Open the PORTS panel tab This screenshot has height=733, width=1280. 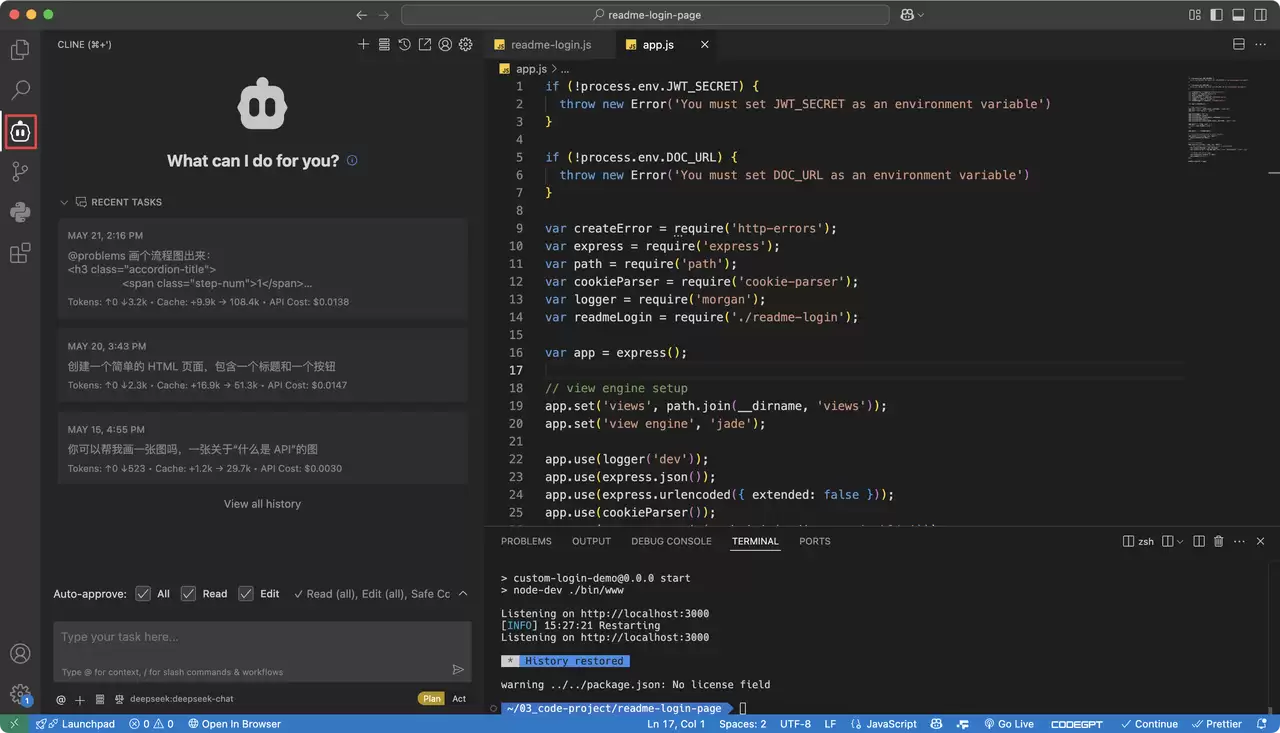point(815,541)
